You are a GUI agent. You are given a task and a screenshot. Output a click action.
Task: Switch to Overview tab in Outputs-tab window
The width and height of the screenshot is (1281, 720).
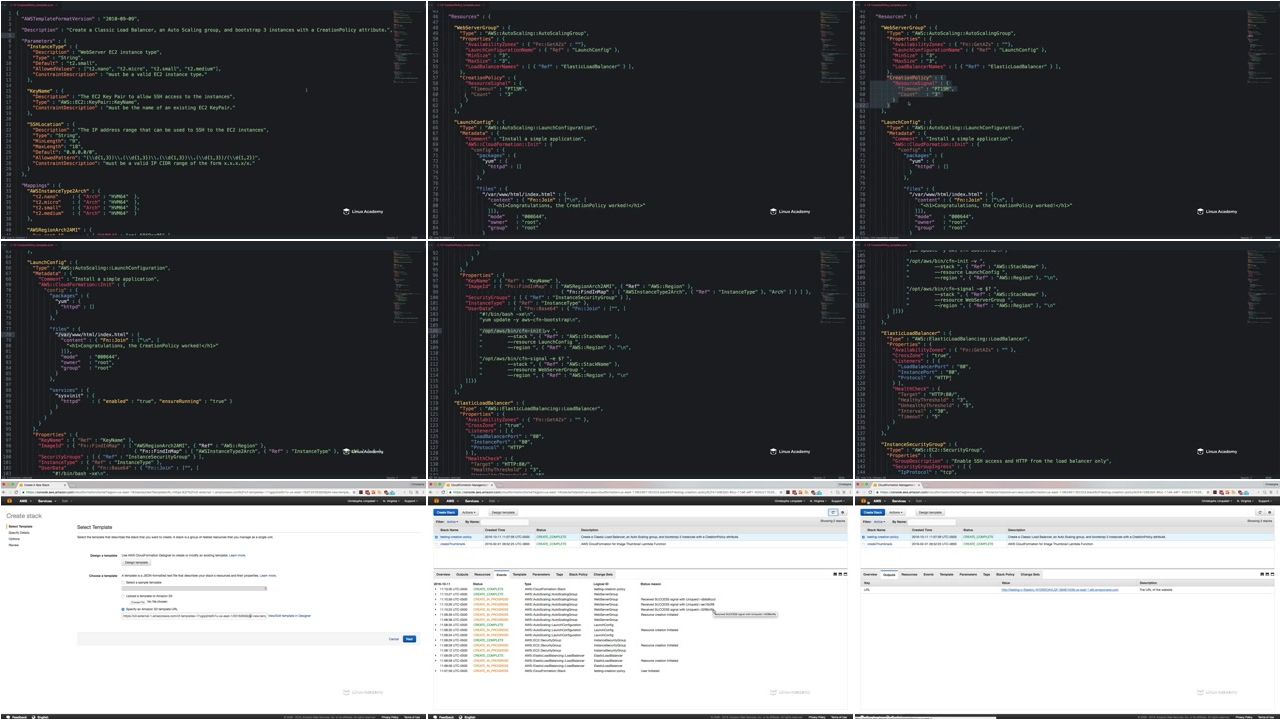click(x=870, y=574)
